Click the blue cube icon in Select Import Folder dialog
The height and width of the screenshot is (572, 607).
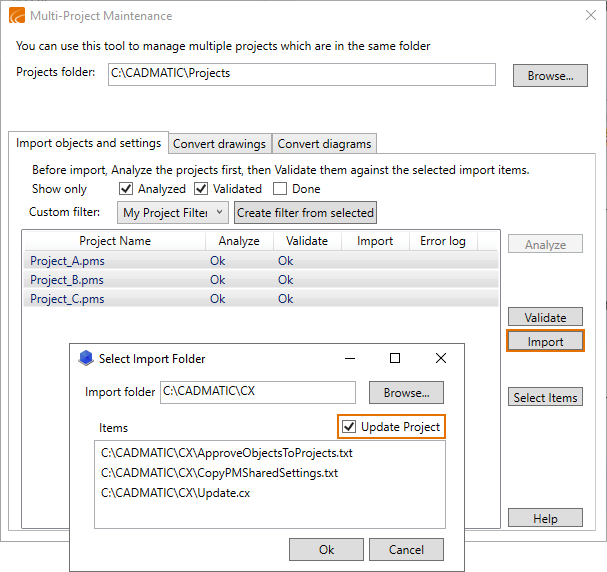pos(86,358)
